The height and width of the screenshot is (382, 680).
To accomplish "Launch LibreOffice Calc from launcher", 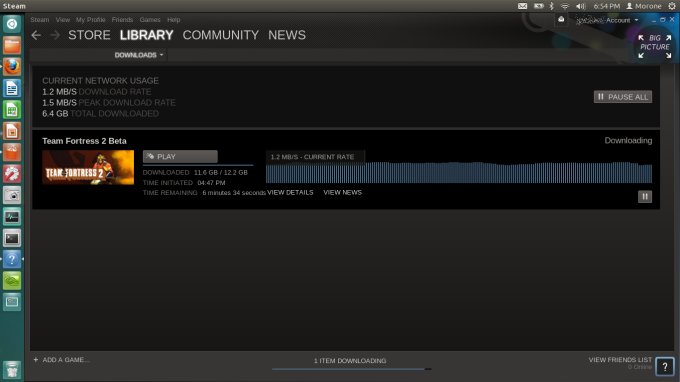I will point(12,110).
